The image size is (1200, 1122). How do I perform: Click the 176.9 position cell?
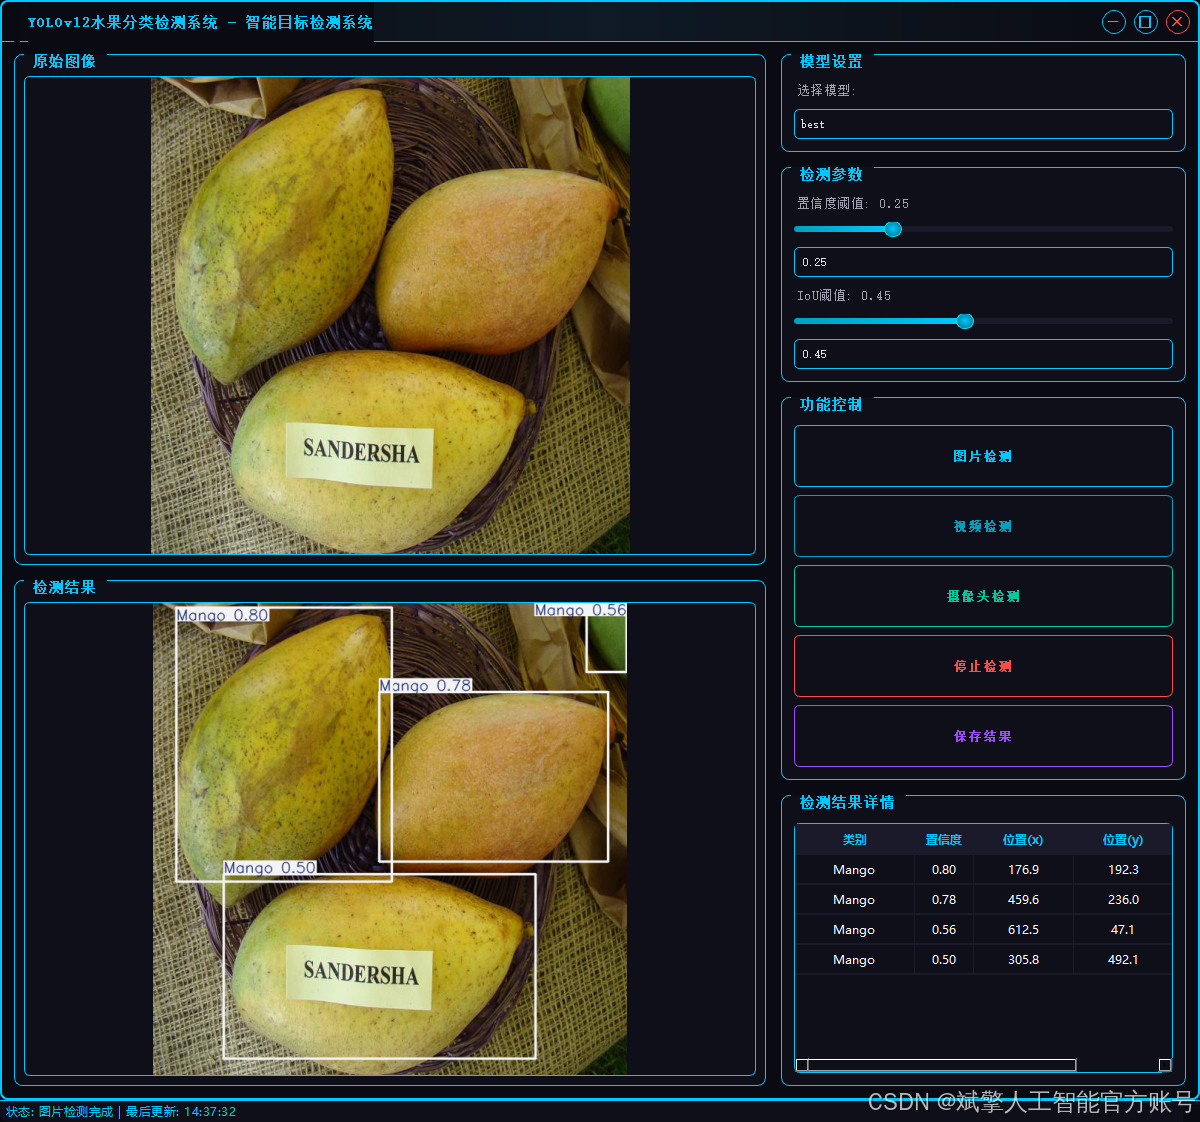click(1023, 870)
